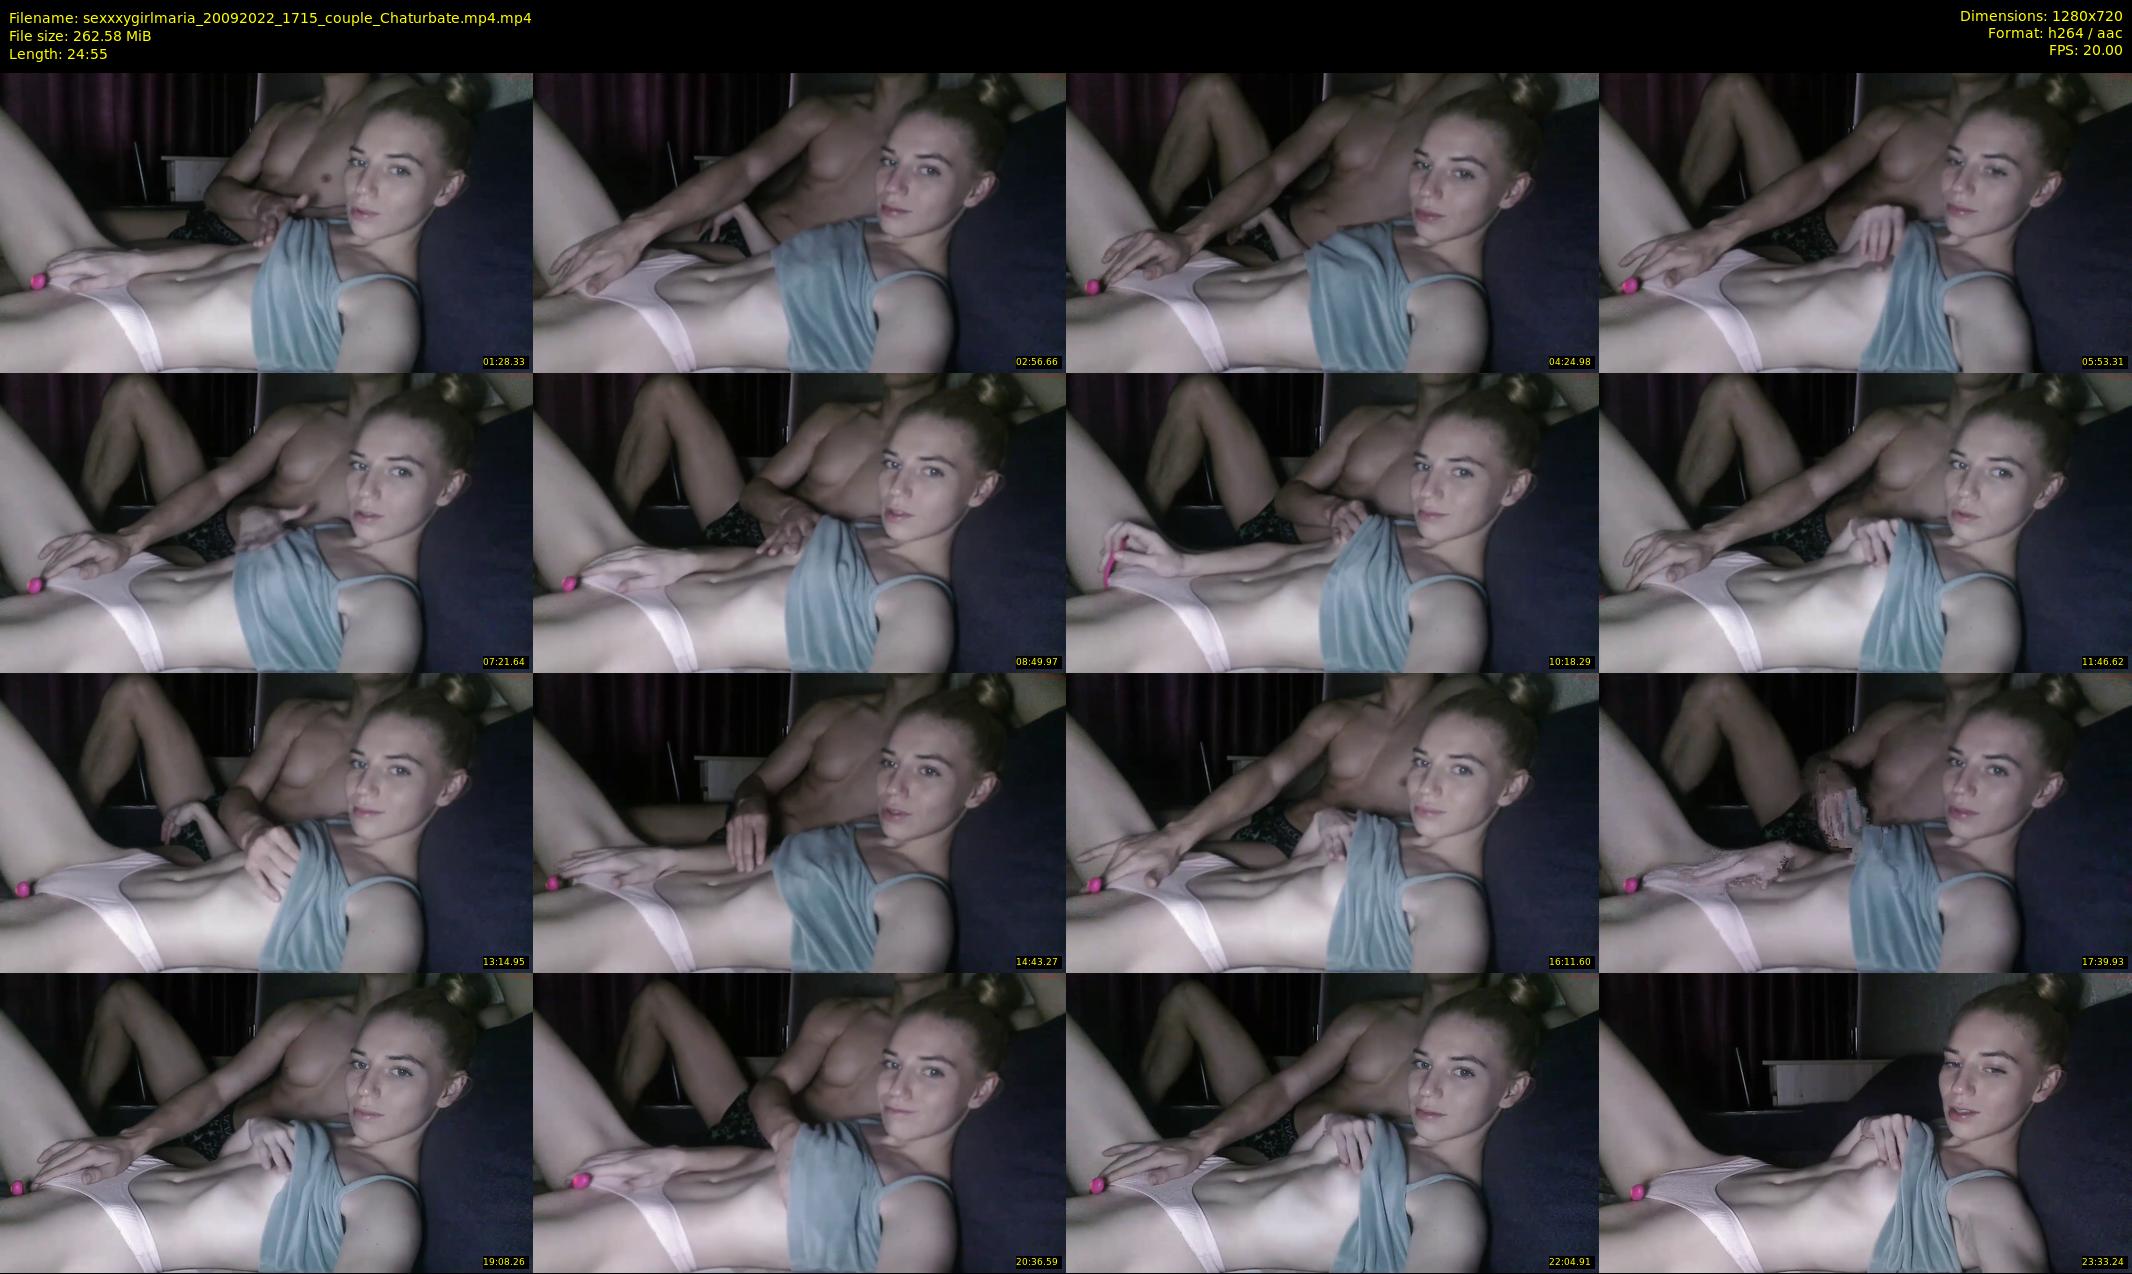Click the thumbnail timestamped 19:08.26

[x=266, y=1122]
